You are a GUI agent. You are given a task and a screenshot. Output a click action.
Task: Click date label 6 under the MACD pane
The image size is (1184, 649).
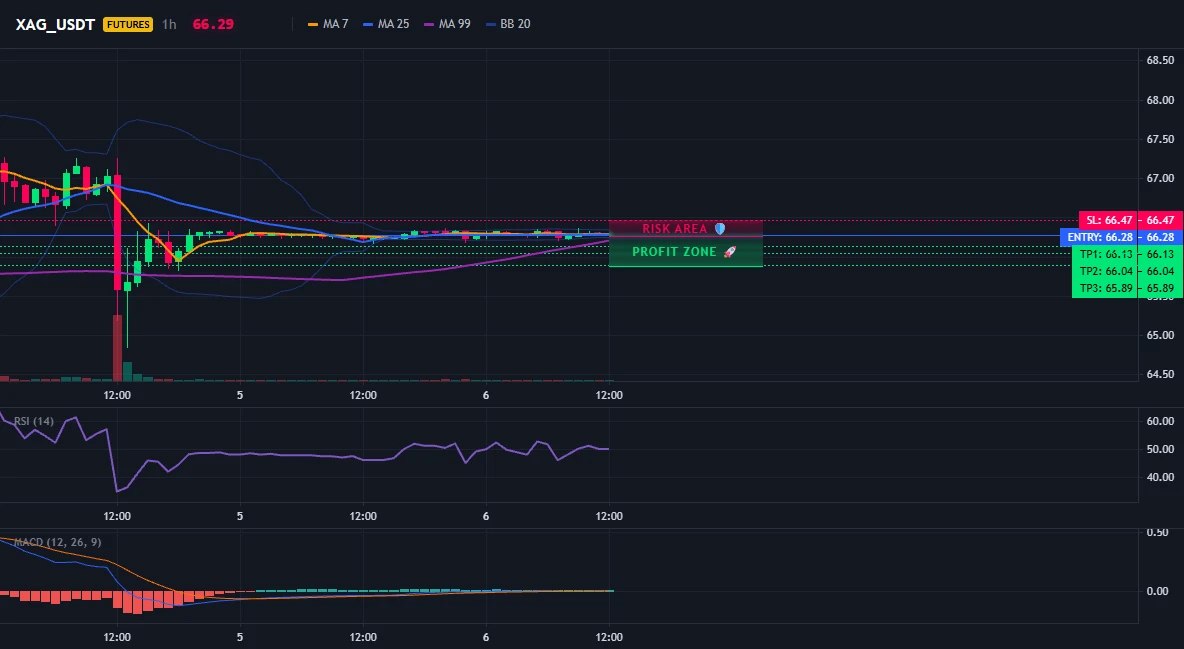(x=486, y=637)
